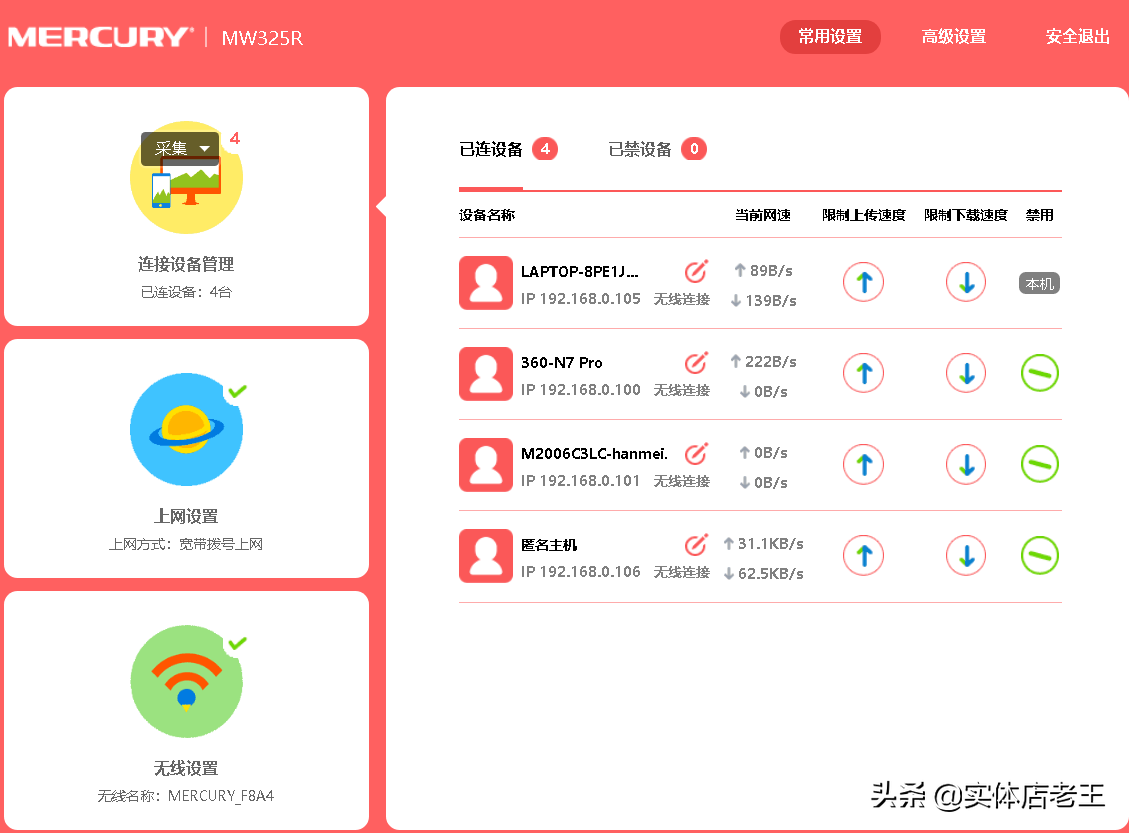Open edit options for the LAPTOP device avatar
The image size is (1129, 833).
[x=485, y=282]
